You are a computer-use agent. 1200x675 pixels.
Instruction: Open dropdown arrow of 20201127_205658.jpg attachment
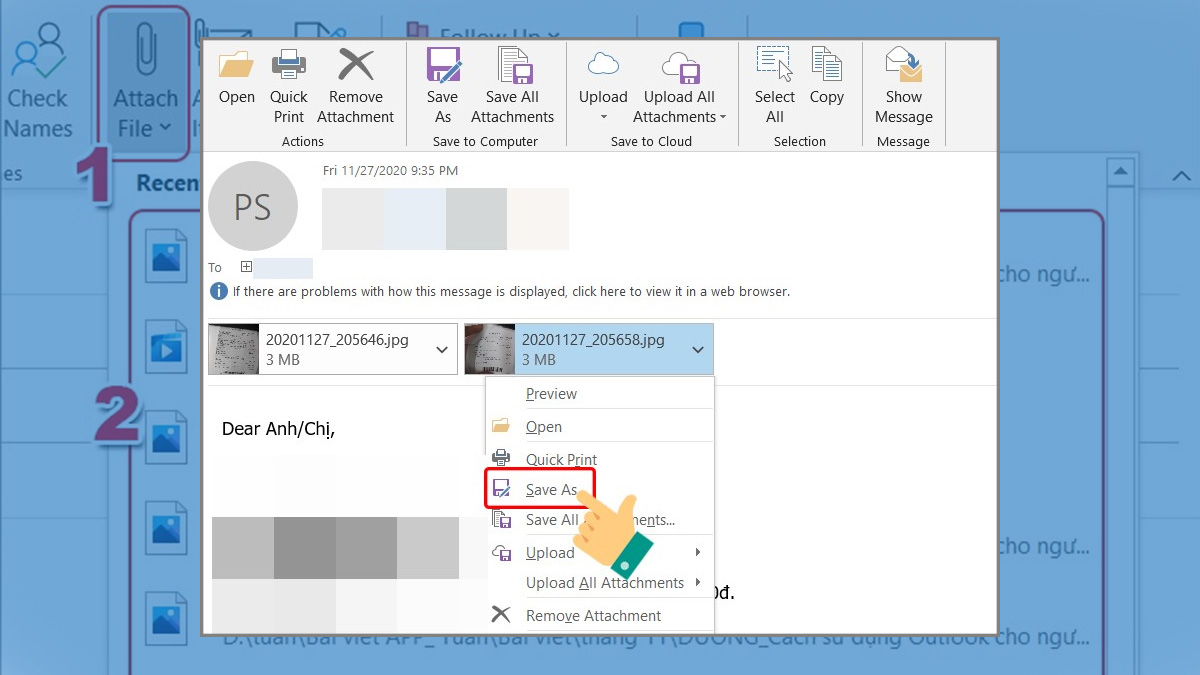coord(698,349)
